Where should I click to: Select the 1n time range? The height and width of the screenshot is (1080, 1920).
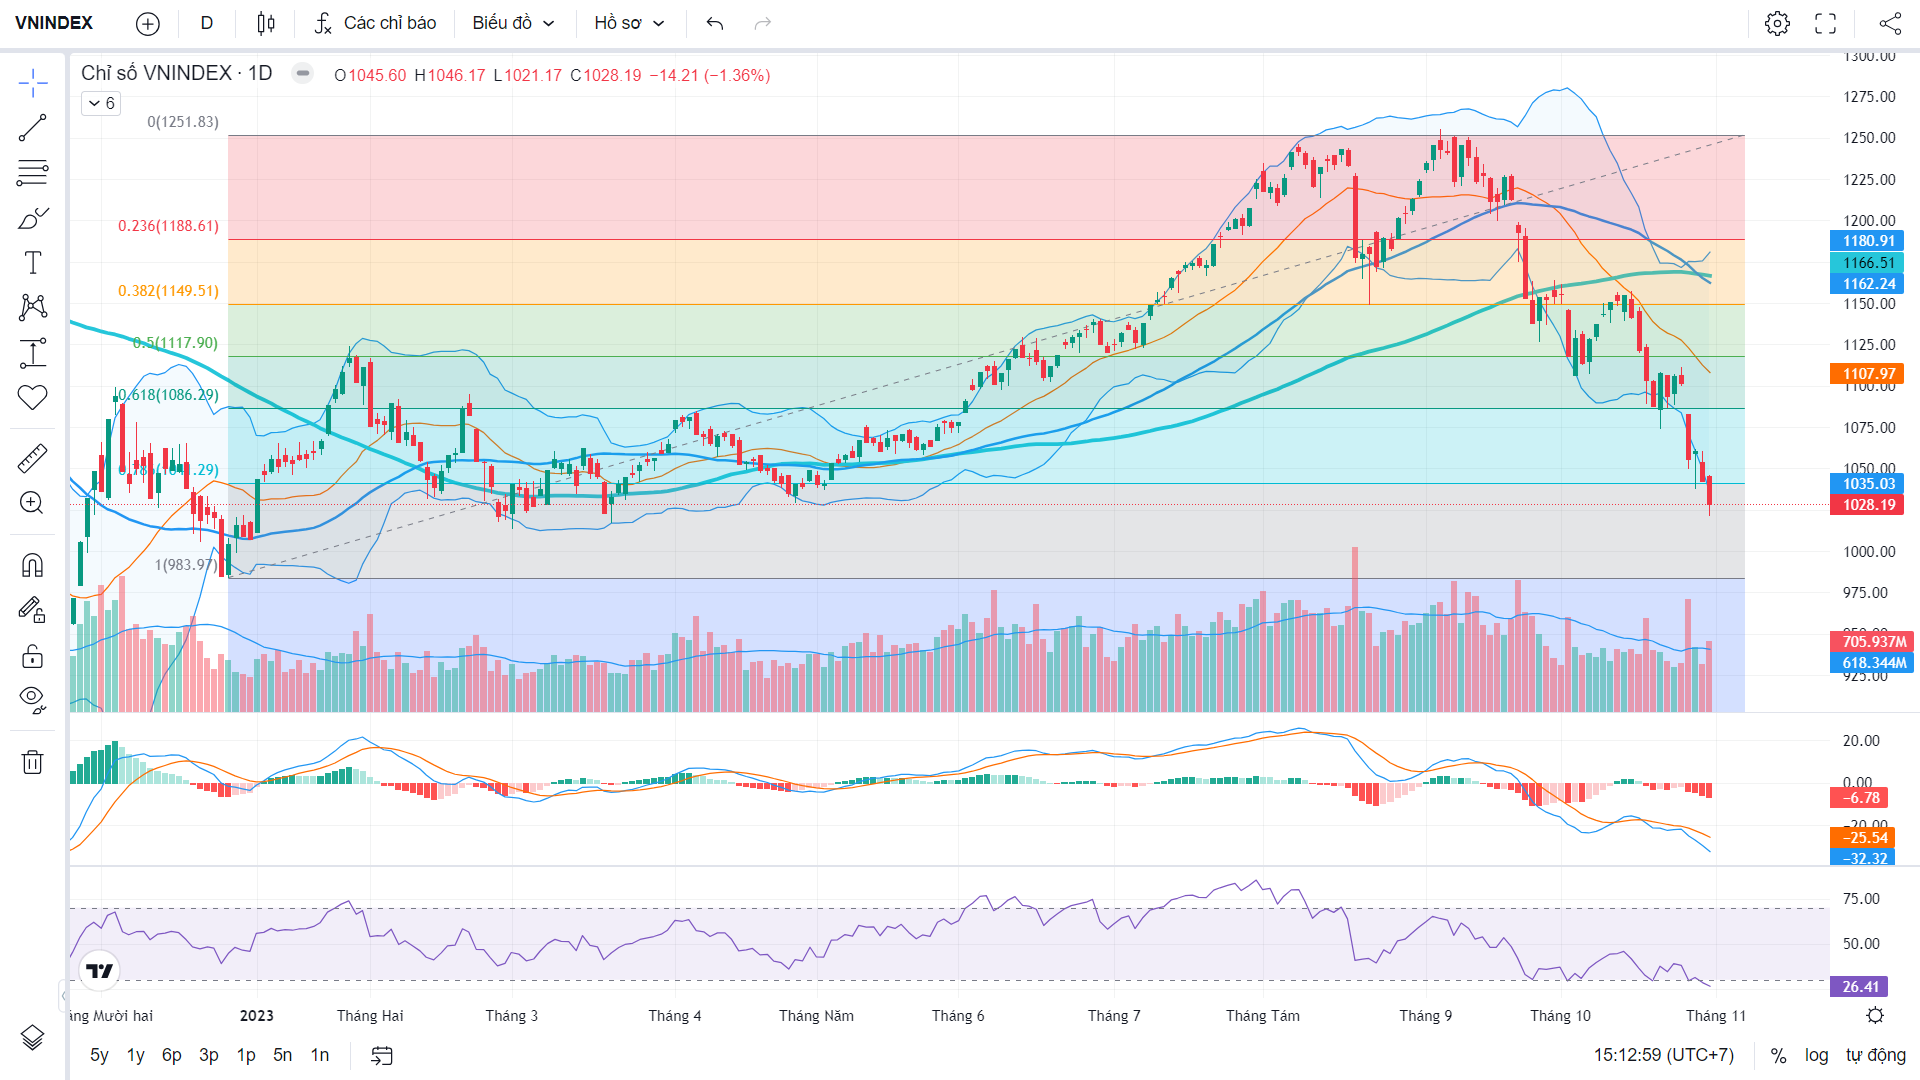click(320, 1055)
